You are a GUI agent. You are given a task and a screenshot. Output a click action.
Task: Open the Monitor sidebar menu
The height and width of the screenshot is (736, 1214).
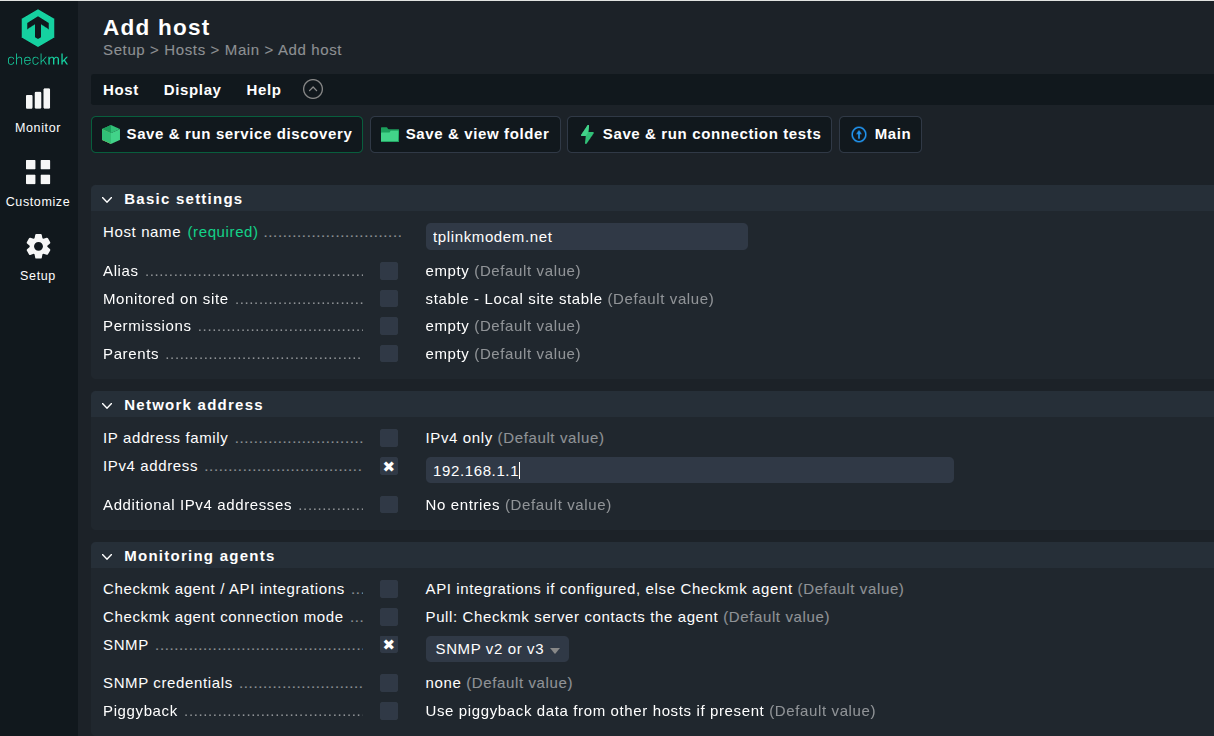(38, 110)
